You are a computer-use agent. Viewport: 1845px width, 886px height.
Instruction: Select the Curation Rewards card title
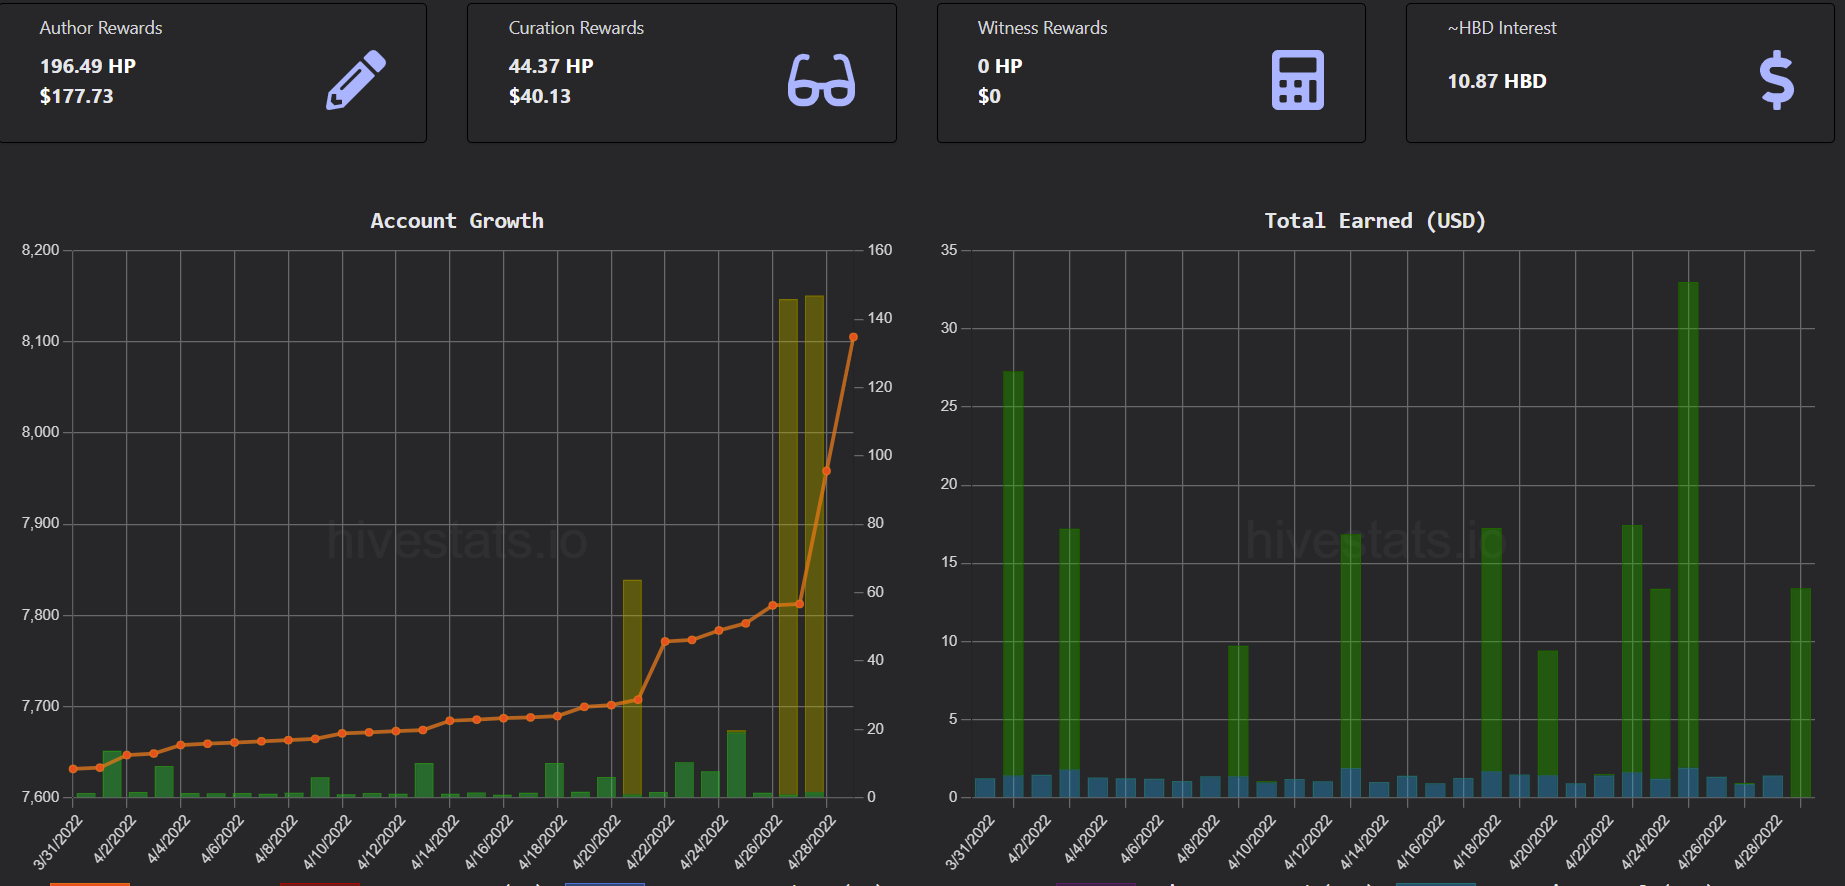[x=576, y=28]
